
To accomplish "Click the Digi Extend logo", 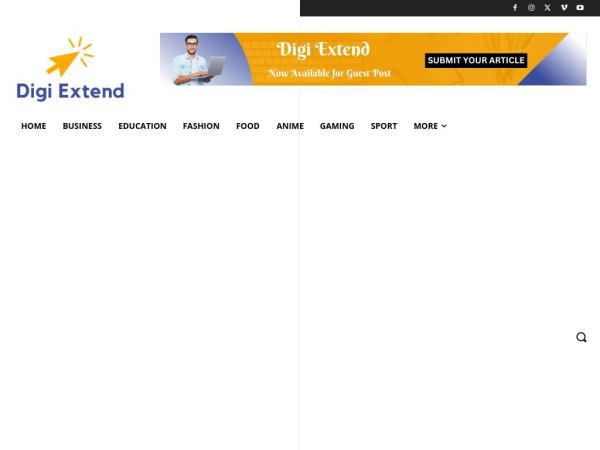I will (x=70, y=69).
